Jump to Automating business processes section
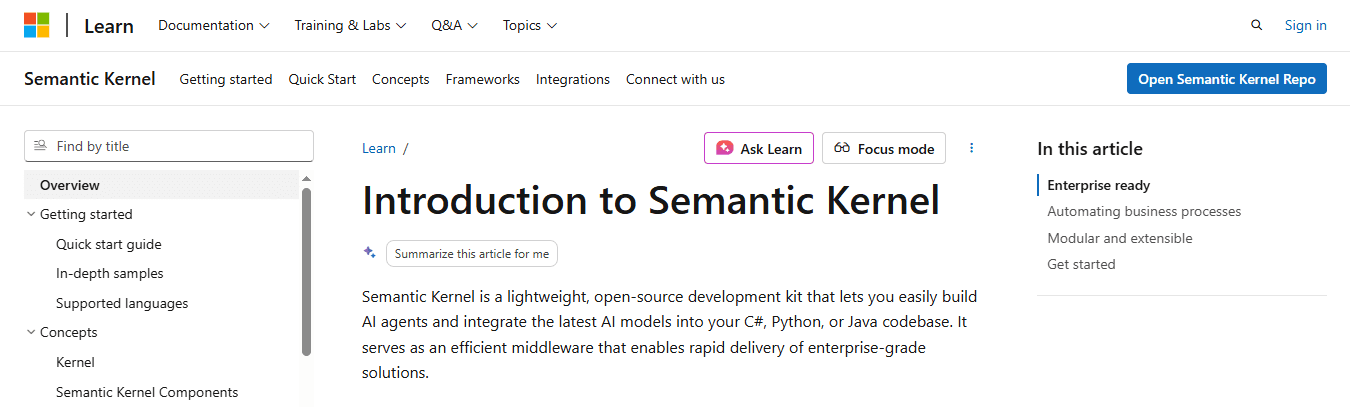1350x407 pixels. [1144, 211]
